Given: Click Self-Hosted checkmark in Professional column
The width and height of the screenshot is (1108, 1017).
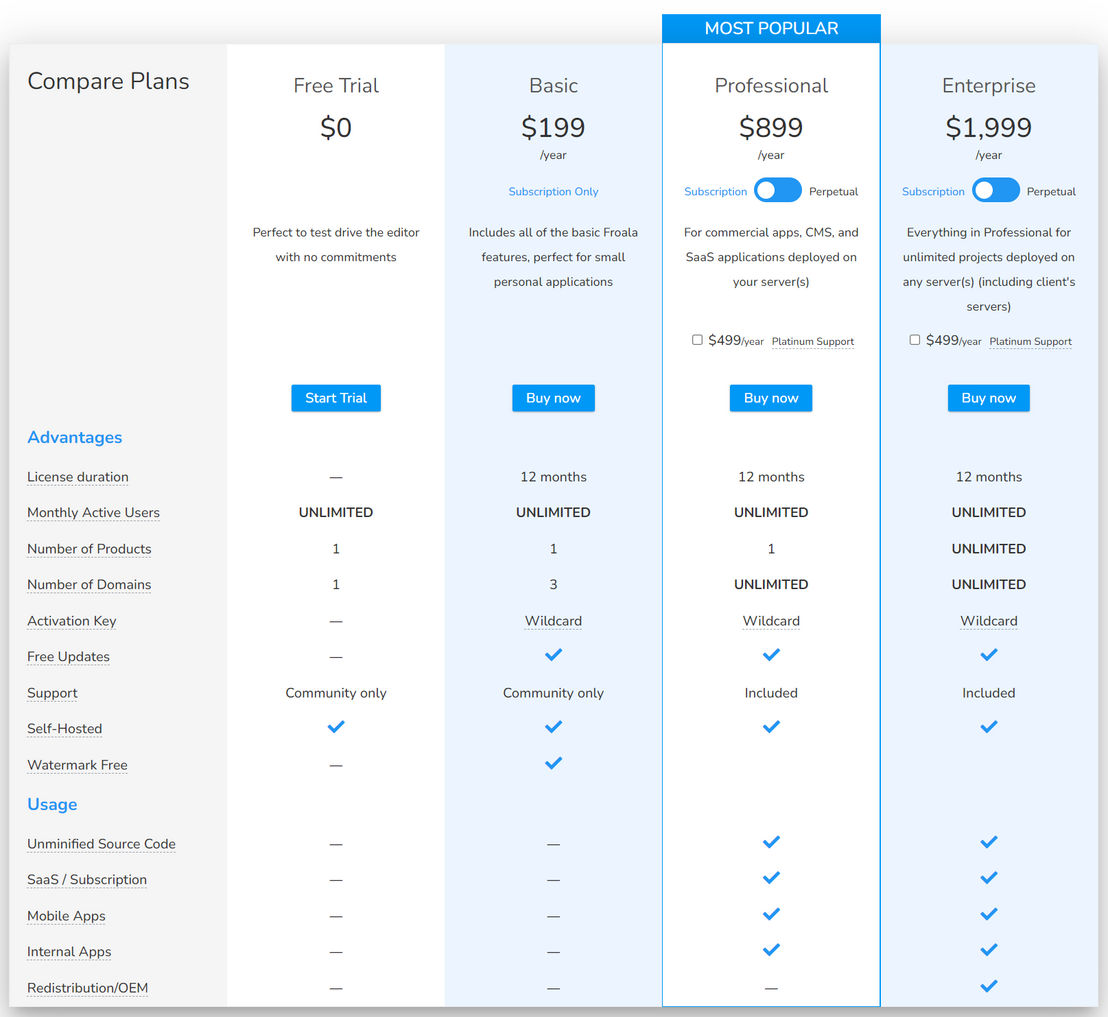Looking at the screenshot, I should point(771,727).
